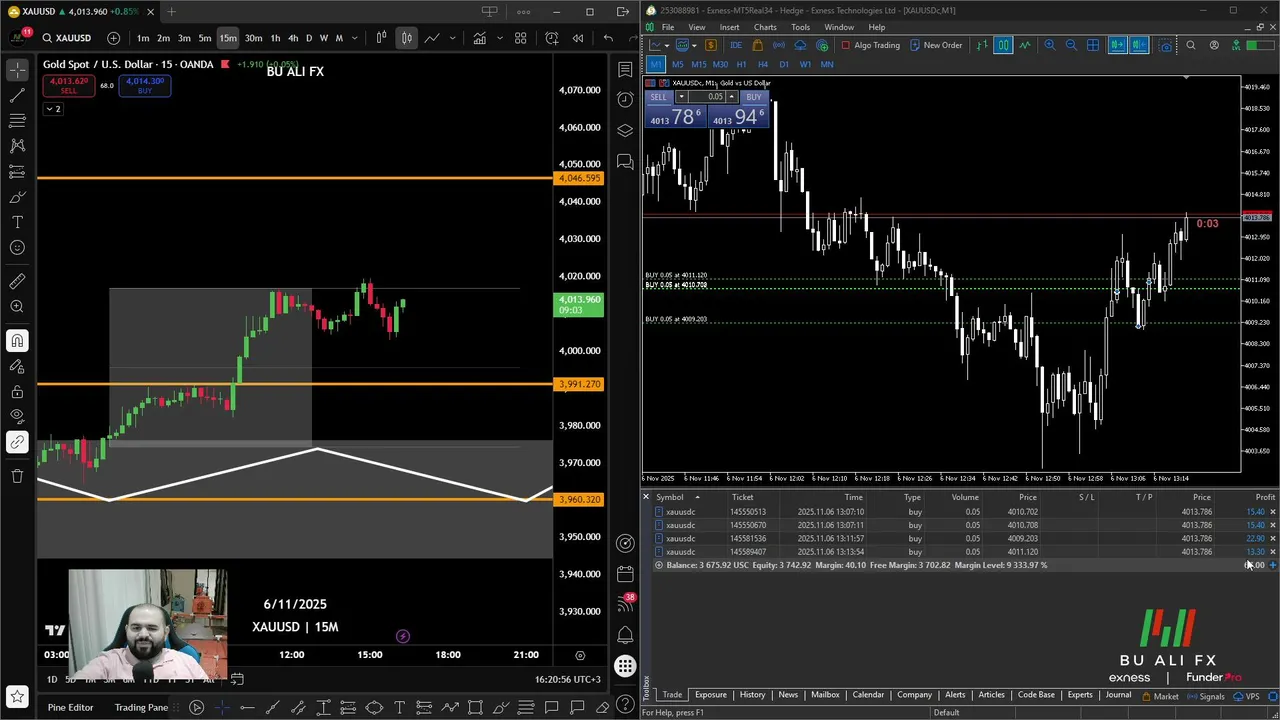Undo last TradingView action
Viewport: 1280px width, 720px height.
(x=608, y=38)
